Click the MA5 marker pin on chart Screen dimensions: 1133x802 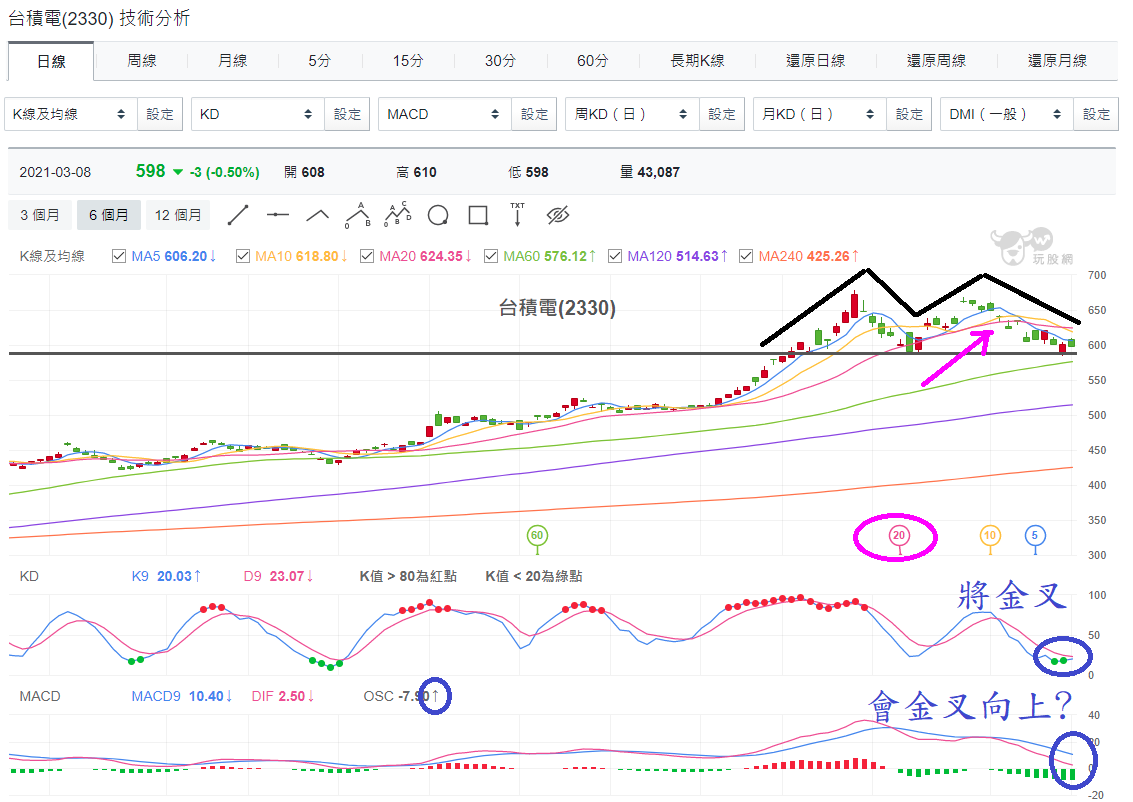point(1035,535)
